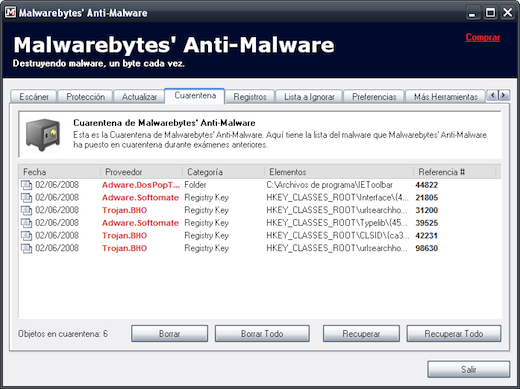Select Adware.Softomate entry with reference 39525

[140, 223]
